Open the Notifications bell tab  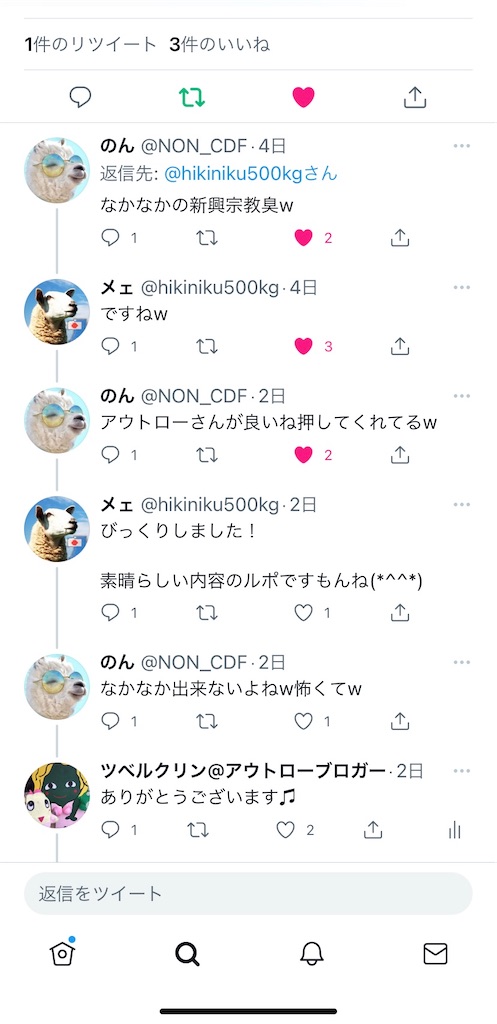coord(312,954)
